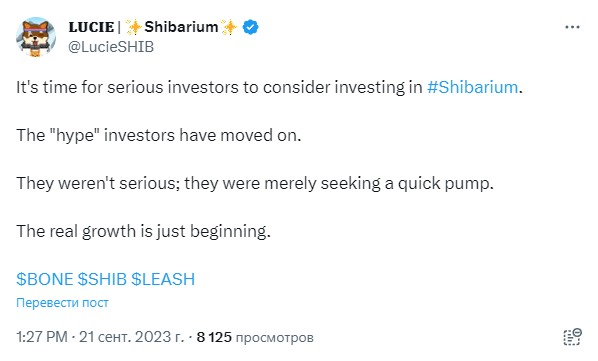Click Перевести пост to translate
598x361 pixels.
62,303
